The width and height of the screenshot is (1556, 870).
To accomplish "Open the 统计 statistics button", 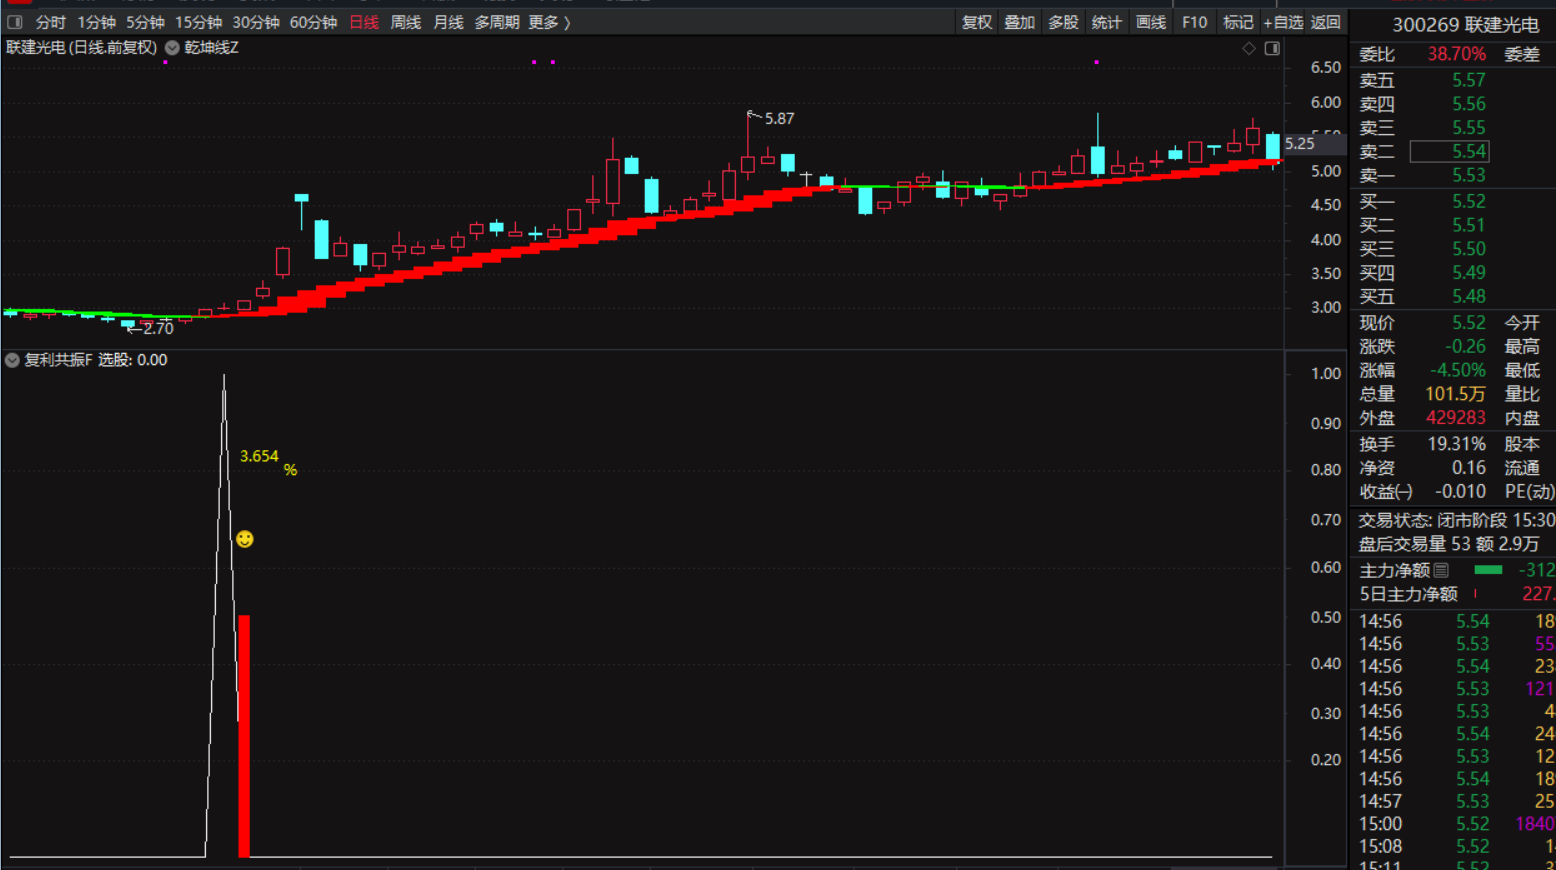I will [1106, 22].
